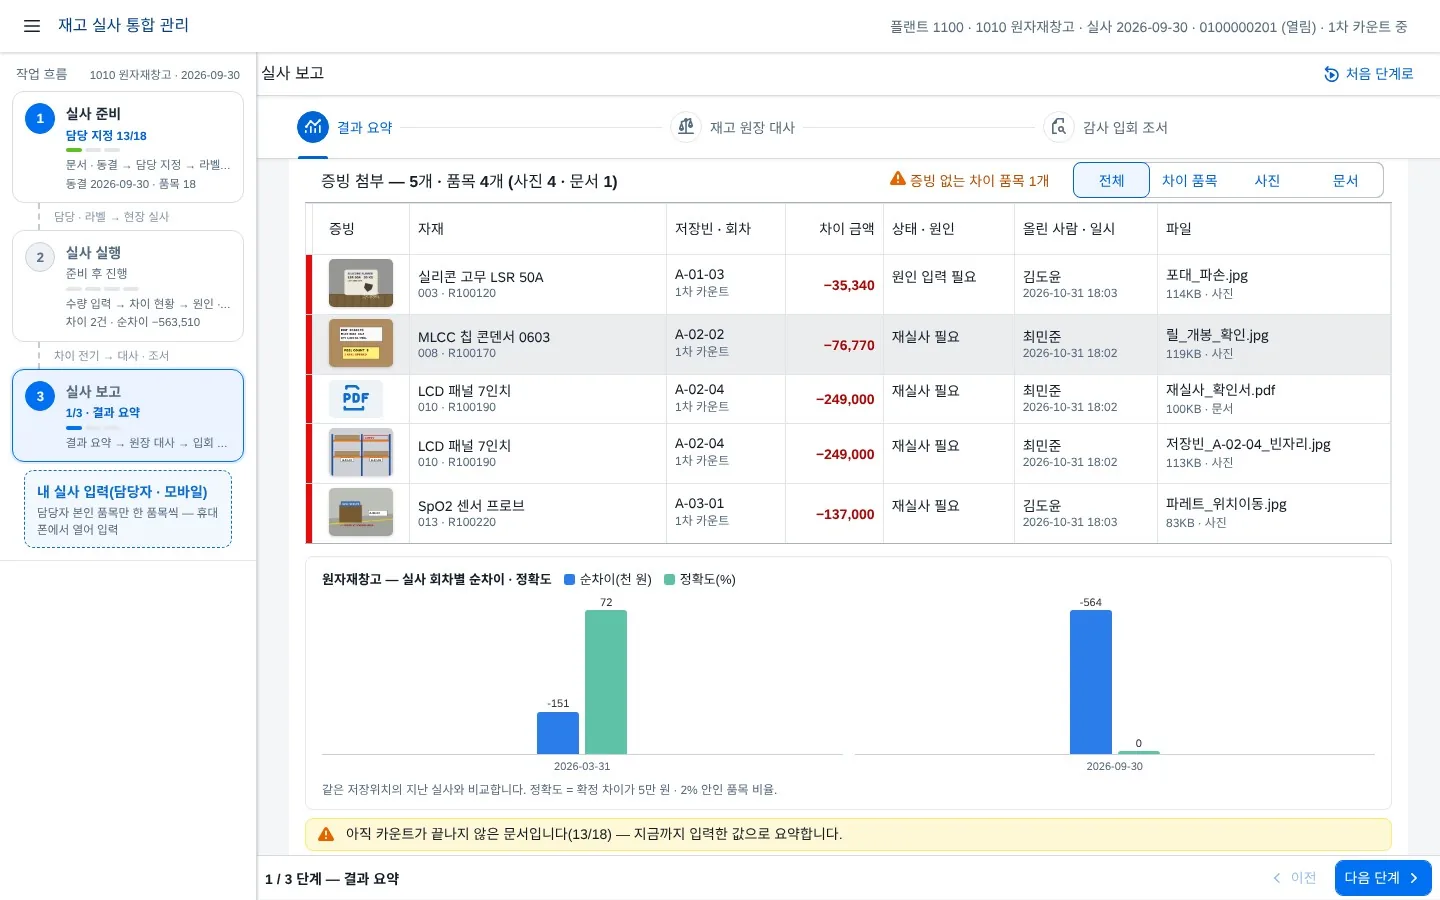Select the 사진 filter tab

coord(1267,180)
